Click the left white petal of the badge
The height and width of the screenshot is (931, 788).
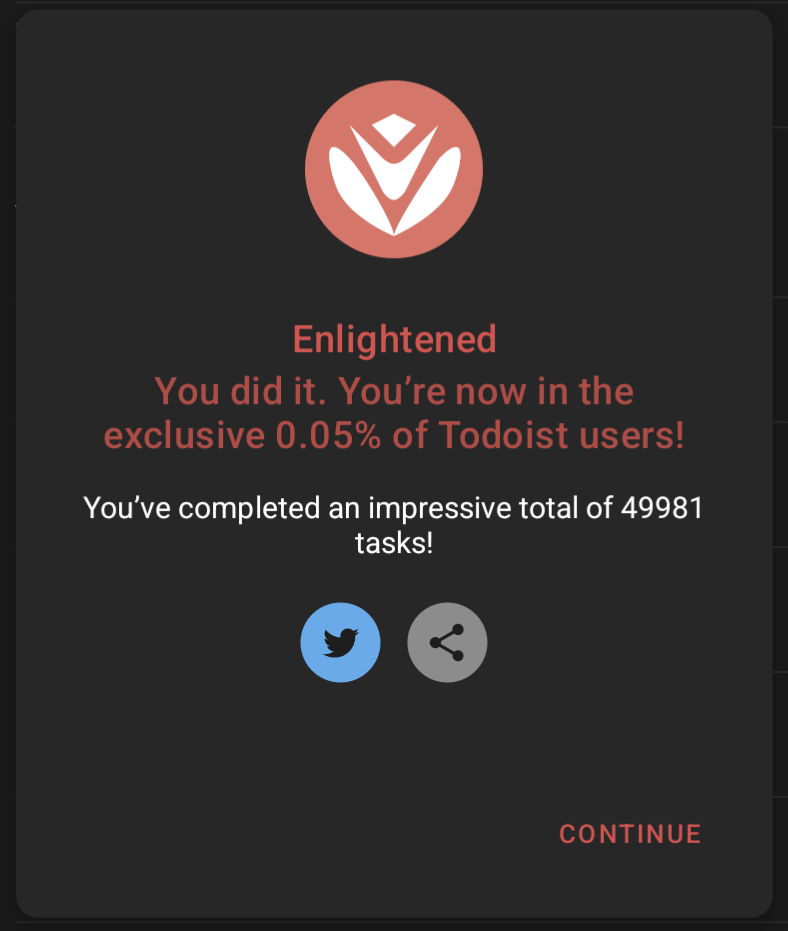click(356, 187)
